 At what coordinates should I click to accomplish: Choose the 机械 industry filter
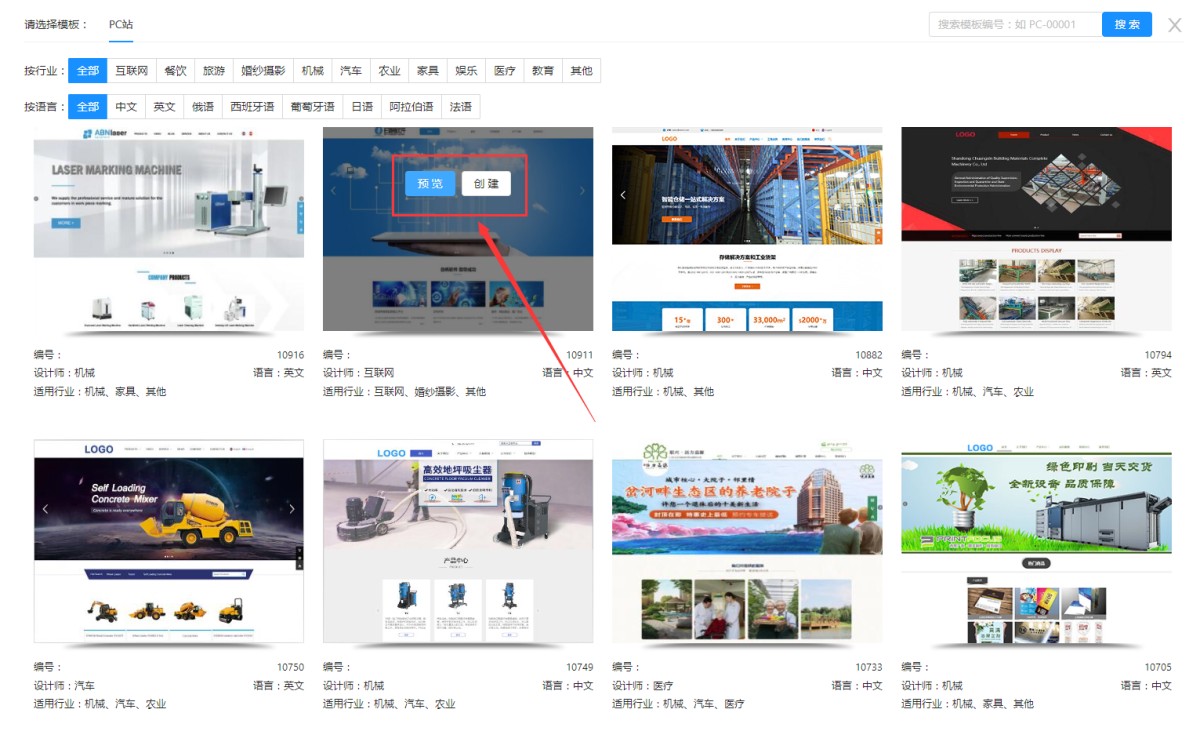pos(312,71)
